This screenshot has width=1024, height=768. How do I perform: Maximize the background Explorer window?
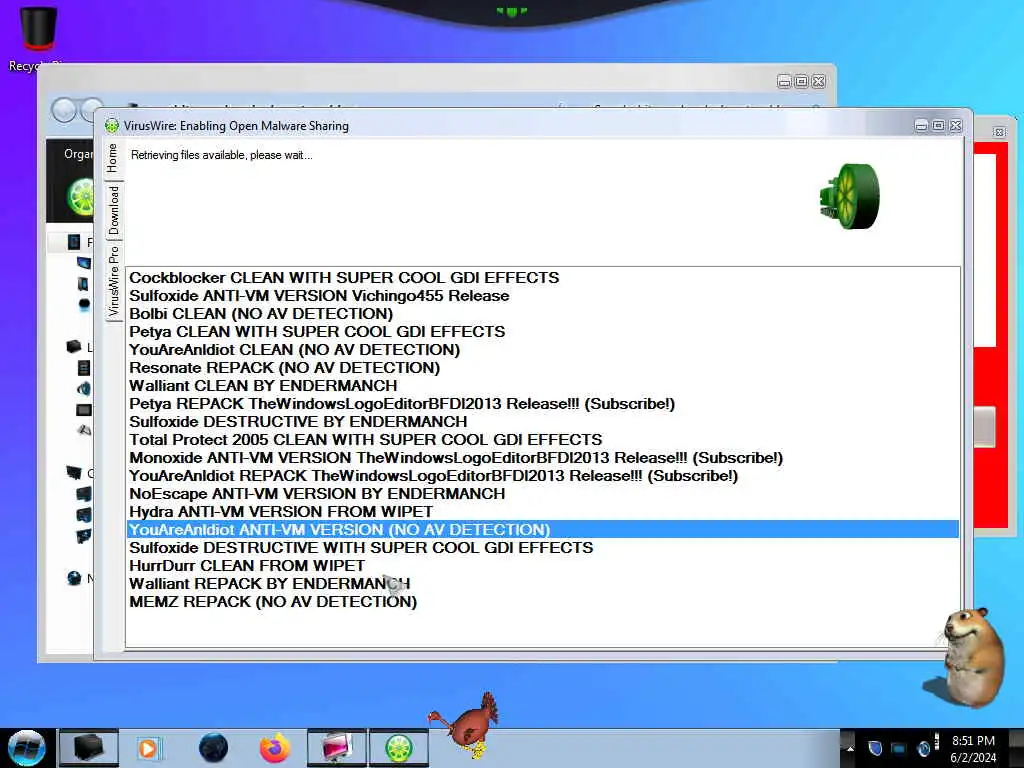801,81
